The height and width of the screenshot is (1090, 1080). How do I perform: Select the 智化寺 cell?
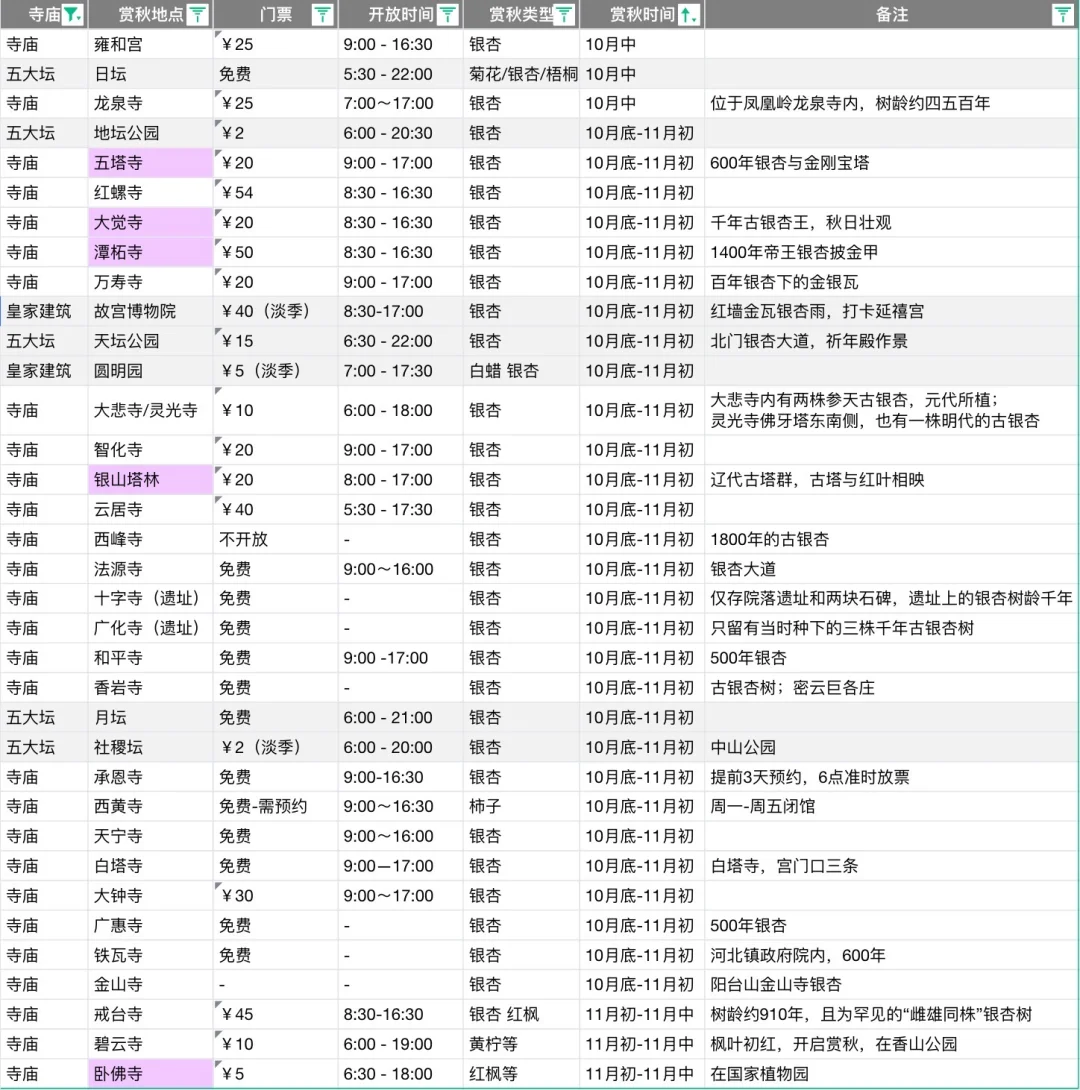150,450
